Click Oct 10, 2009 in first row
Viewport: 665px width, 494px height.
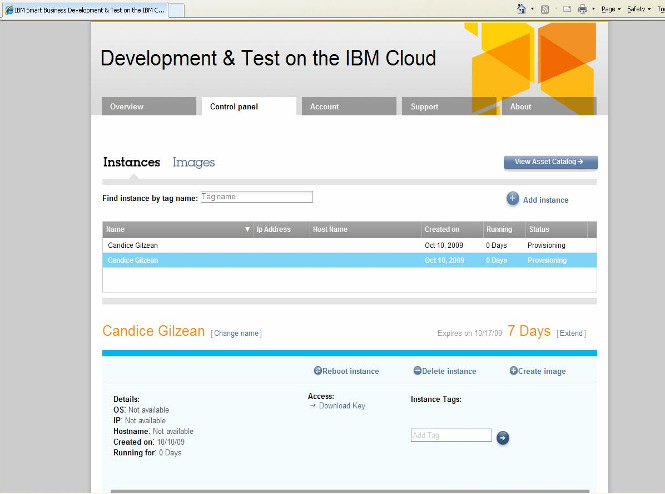(444, 246)
